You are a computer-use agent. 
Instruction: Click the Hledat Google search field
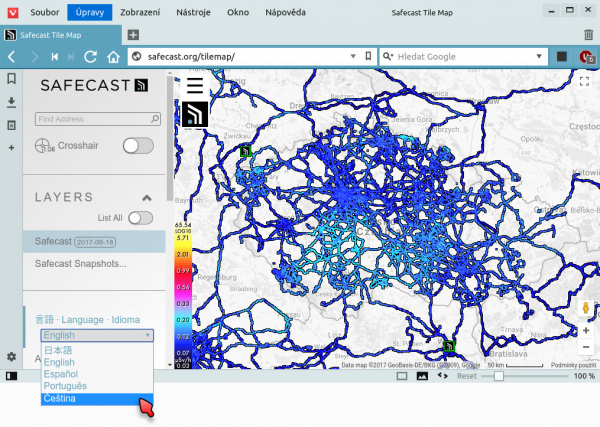[465, 57]
